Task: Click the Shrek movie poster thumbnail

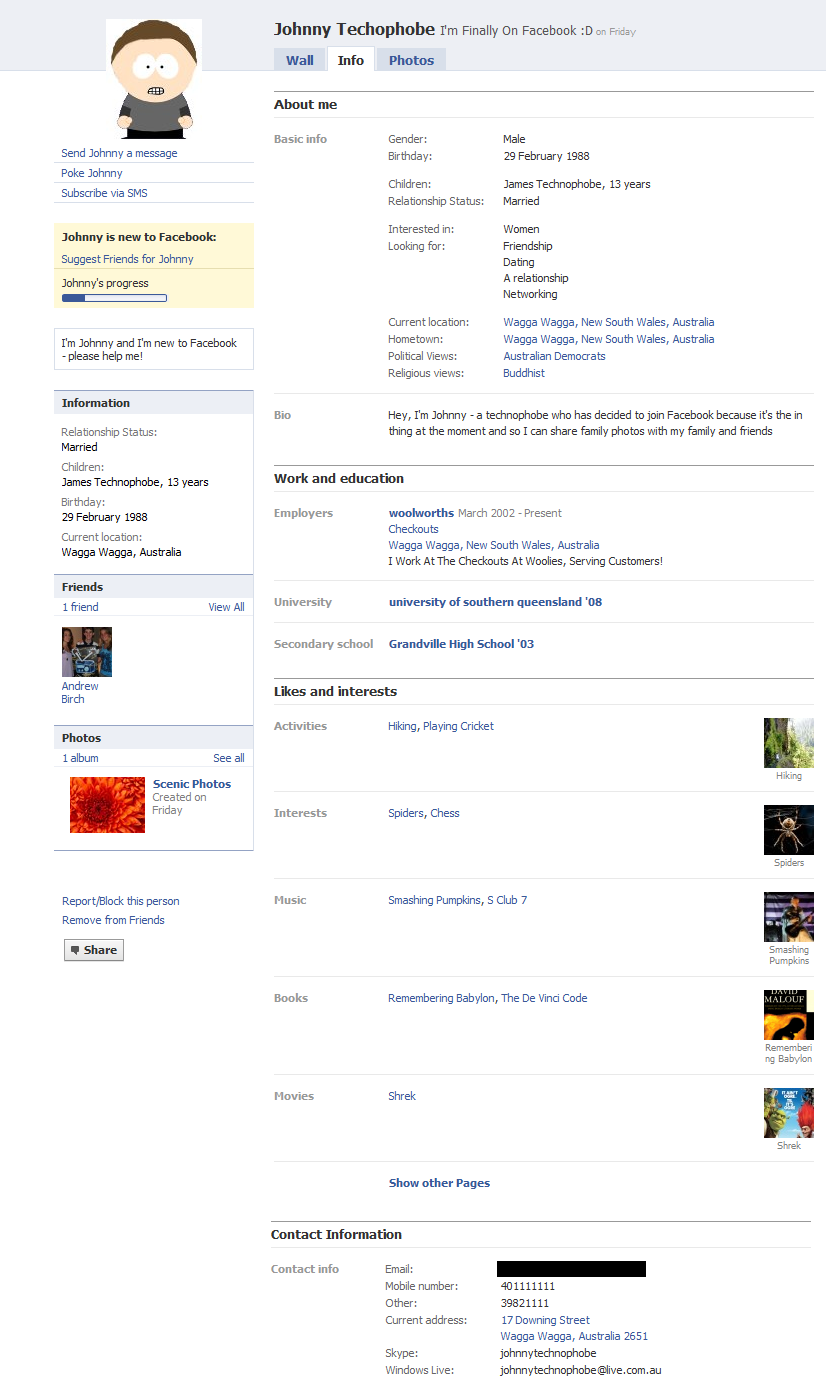Action: click(789, 1113)
